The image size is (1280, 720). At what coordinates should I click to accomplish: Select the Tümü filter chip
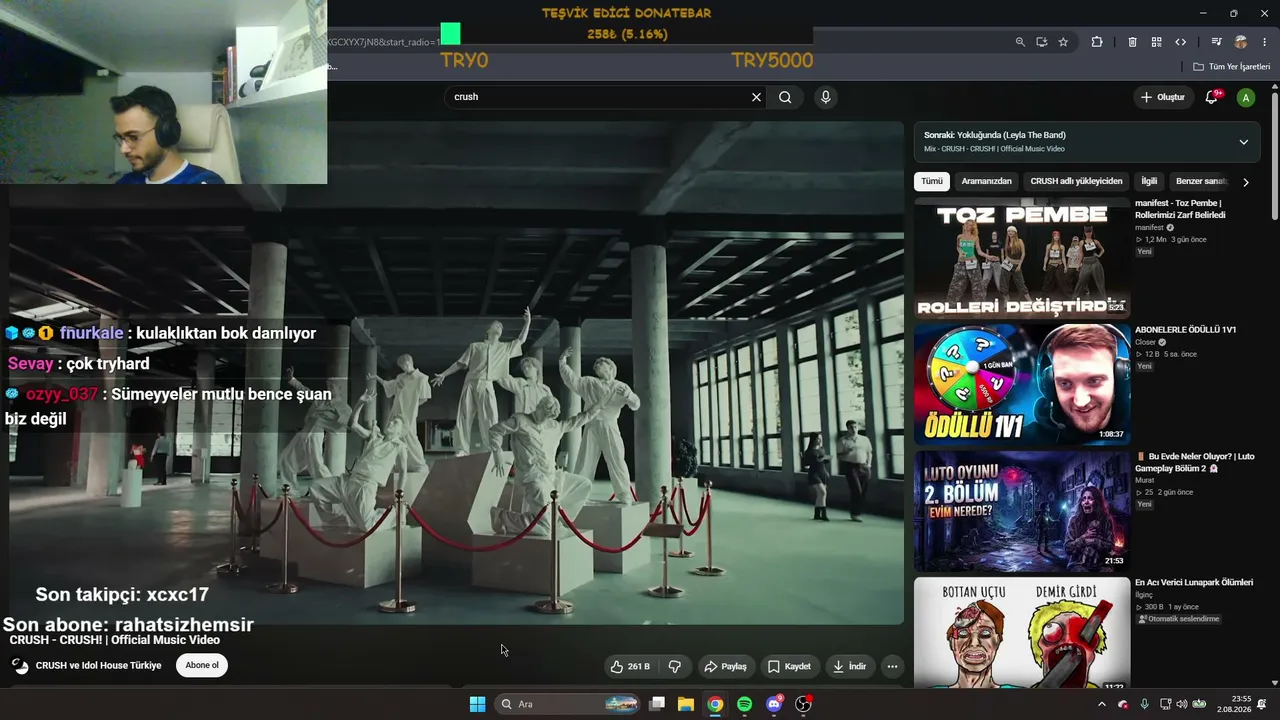click(x=932, y=181)
